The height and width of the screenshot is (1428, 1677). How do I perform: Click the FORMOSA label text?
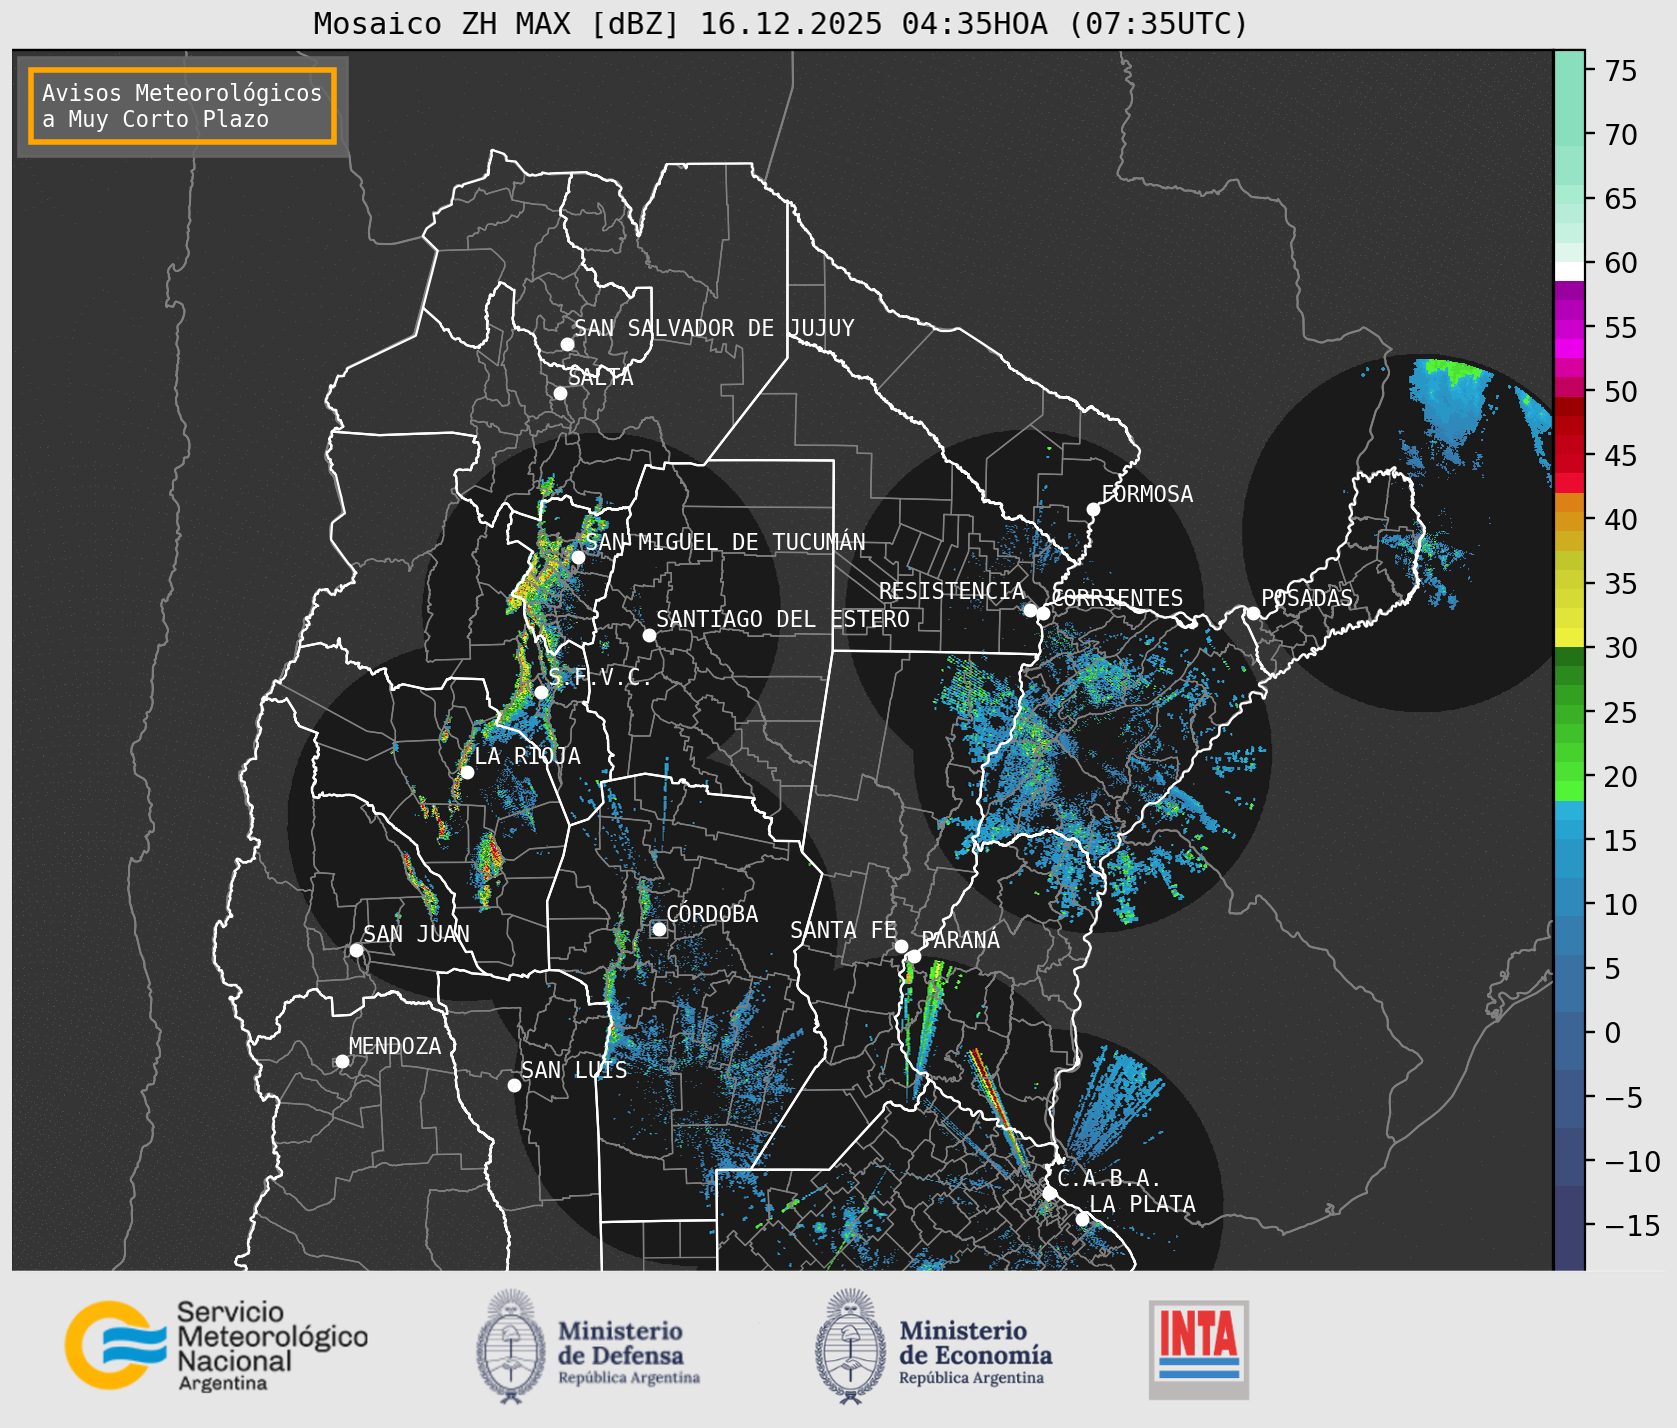[1147, 494]
